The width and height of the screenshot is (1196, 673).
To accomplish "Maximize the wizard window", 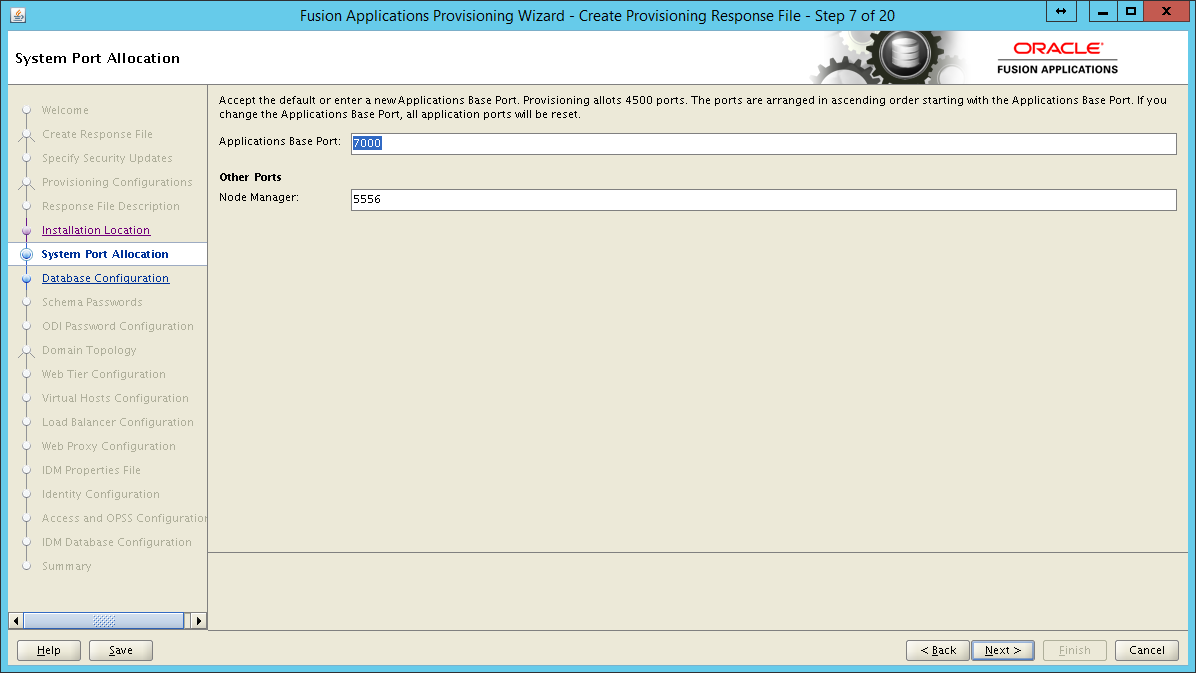I will 1131,11.
